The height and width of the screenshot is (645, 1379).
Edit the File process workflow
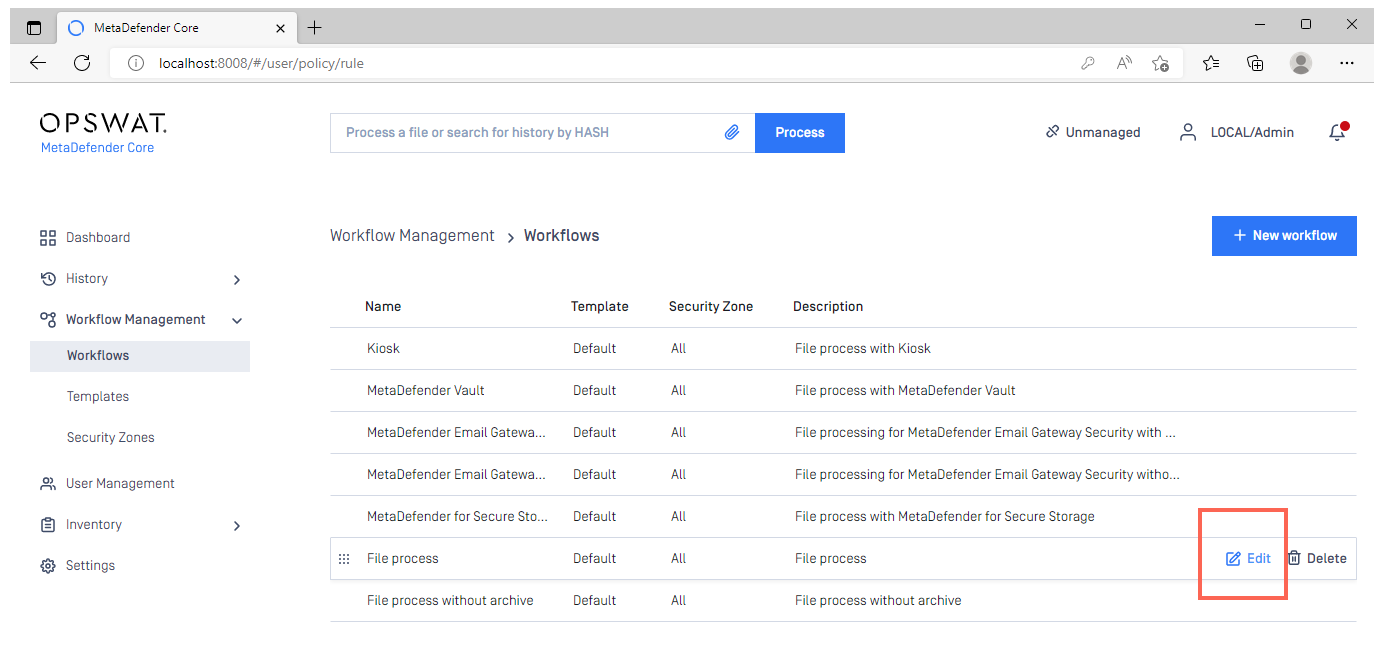click(x=1248, y=559)
